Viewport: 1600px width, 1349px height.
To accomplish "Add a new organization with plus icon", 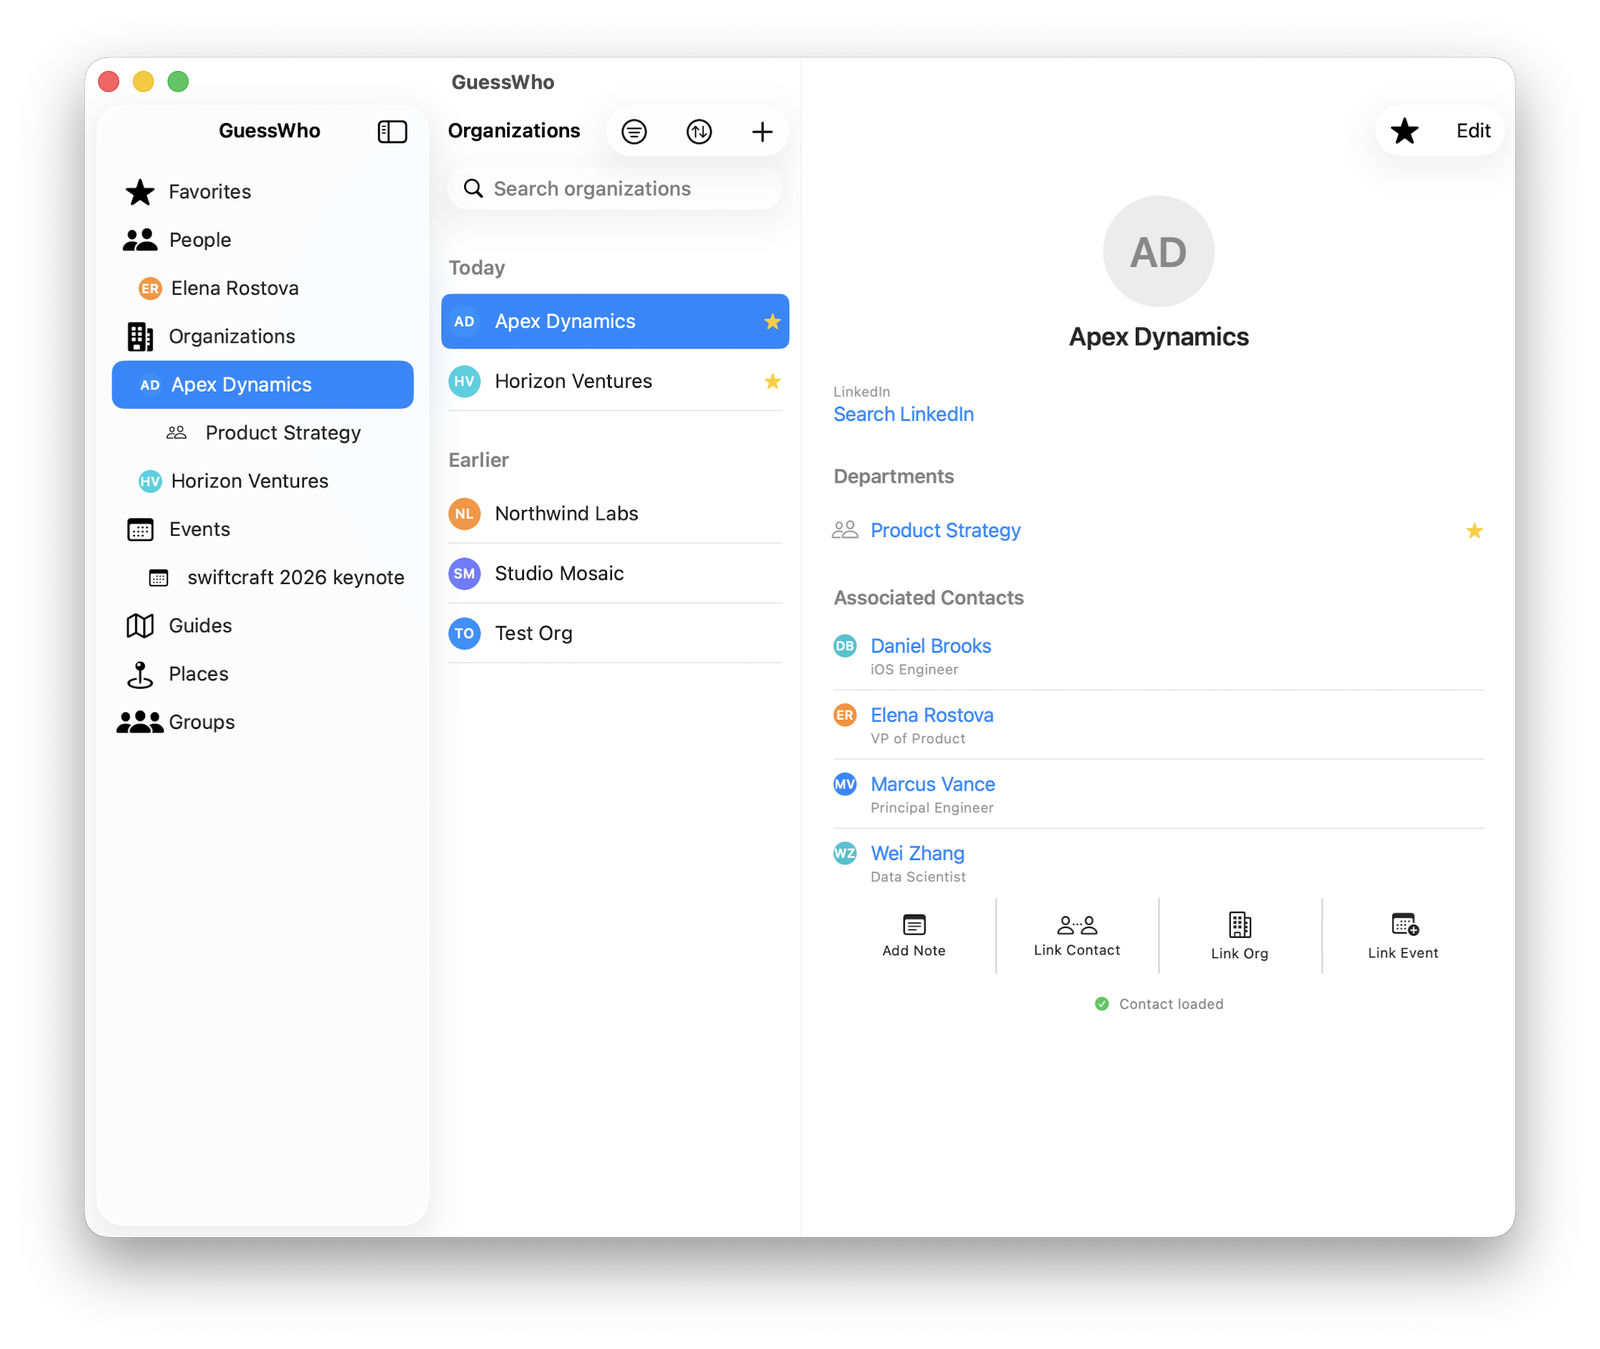I will (x=762, y=131).
